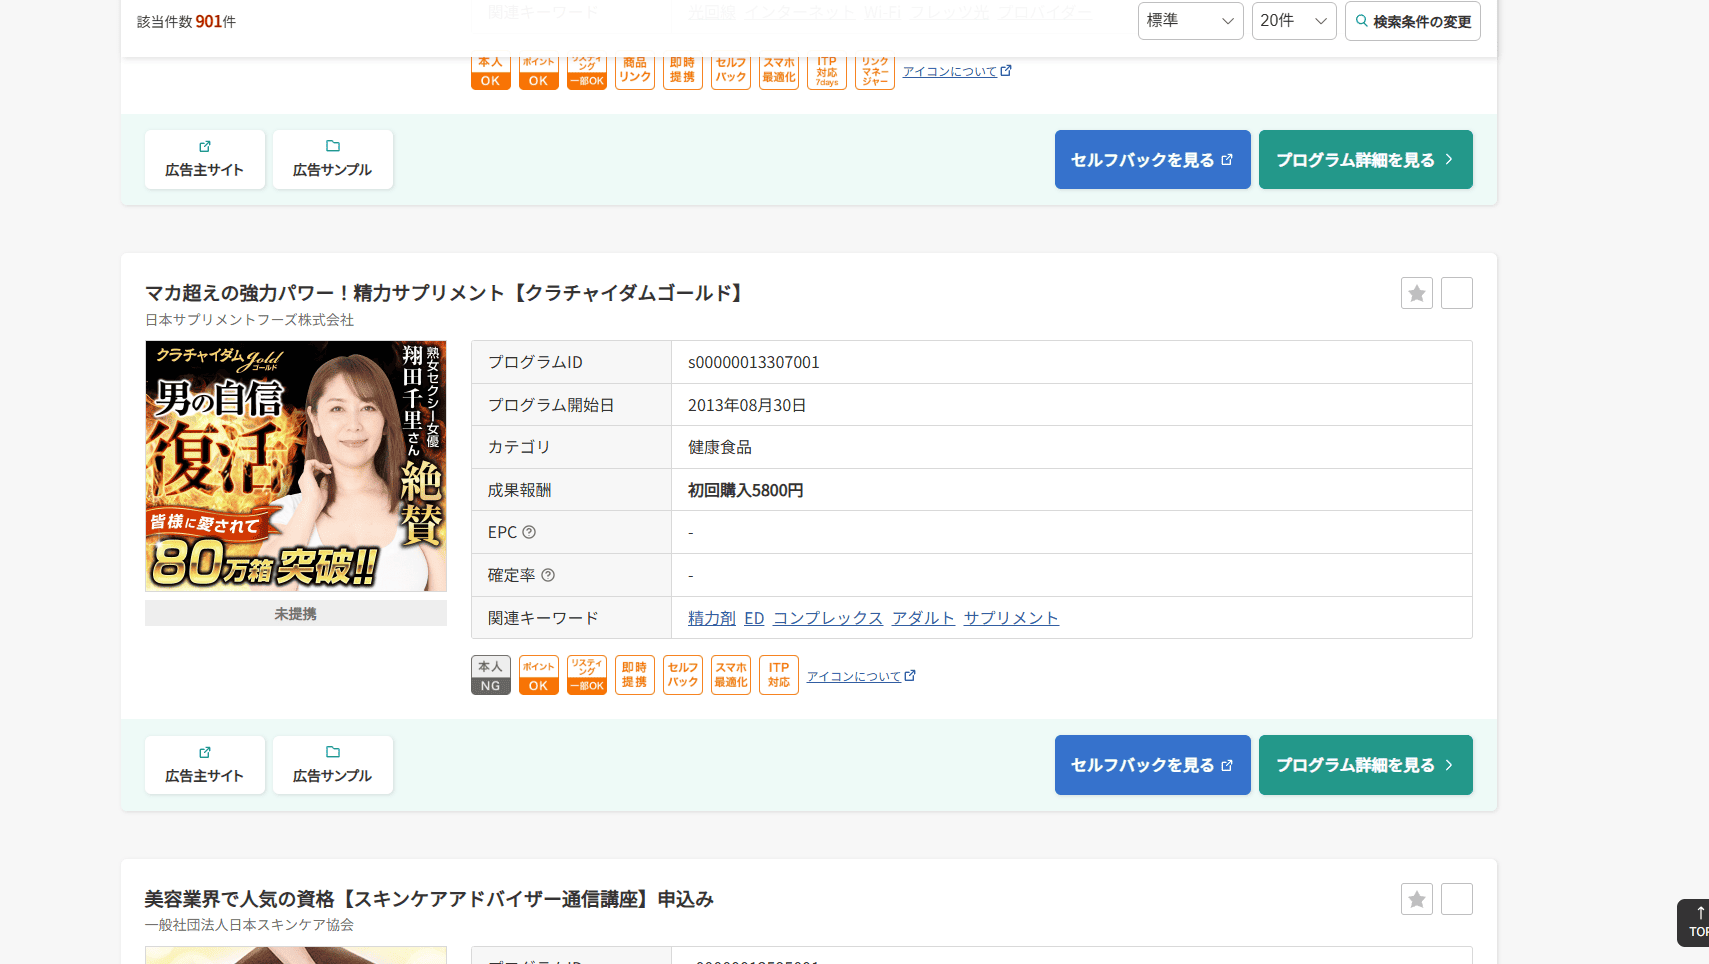Click the 成果報酬 row label

click(x=520, y=490)
